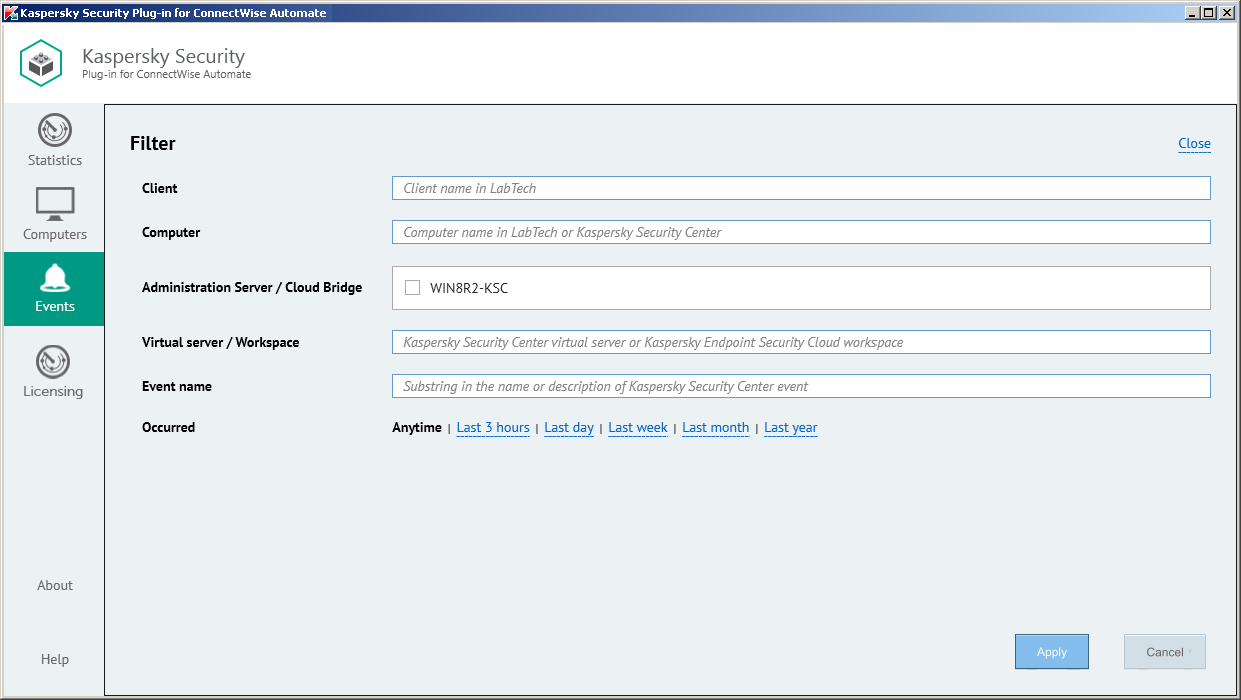Select the Last week time range

click(637, 428)
